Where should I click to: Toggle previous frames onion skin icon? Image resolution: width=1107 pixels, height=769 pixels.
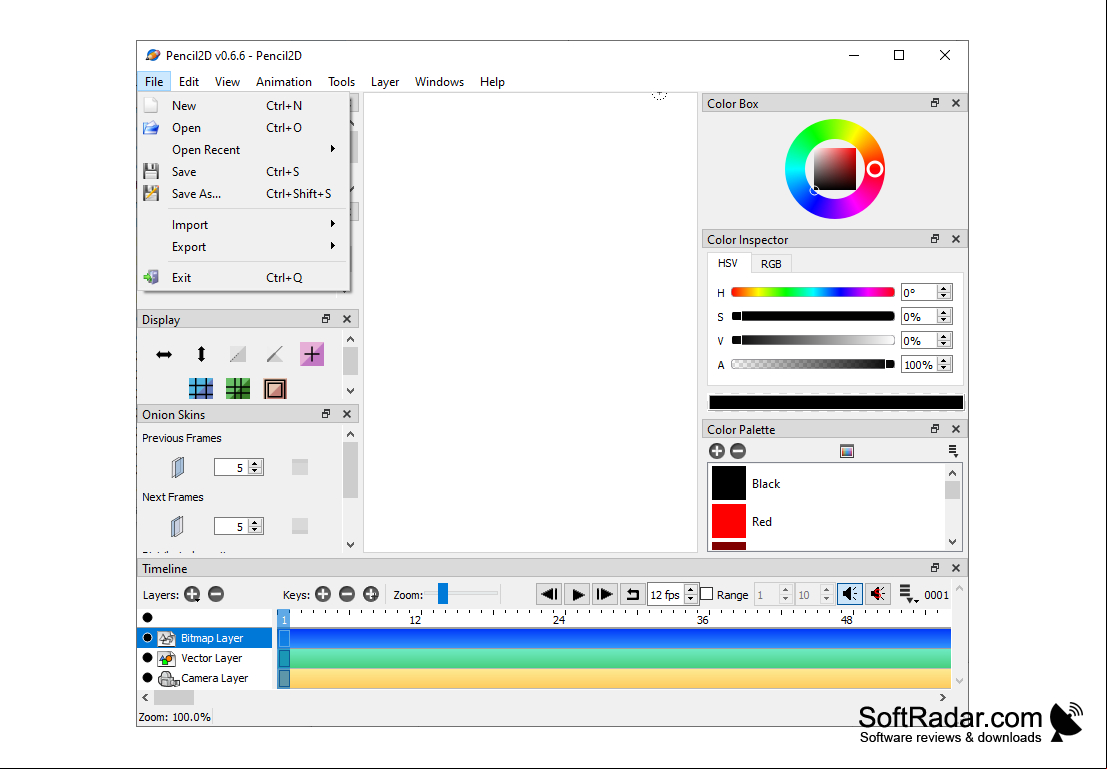point(178,467)
